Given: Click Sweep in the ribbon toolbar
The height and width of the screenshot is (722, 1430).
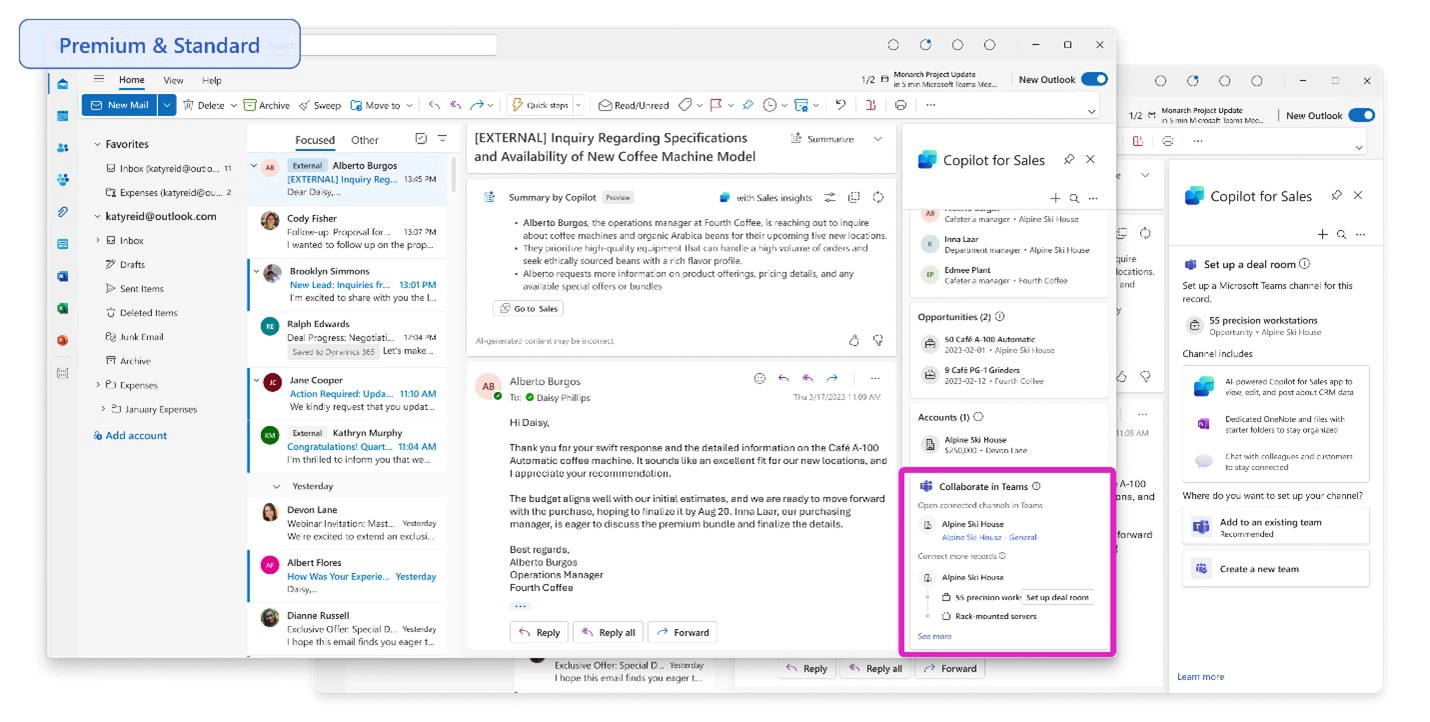Looking at the screenshot, I should point(319,105).
